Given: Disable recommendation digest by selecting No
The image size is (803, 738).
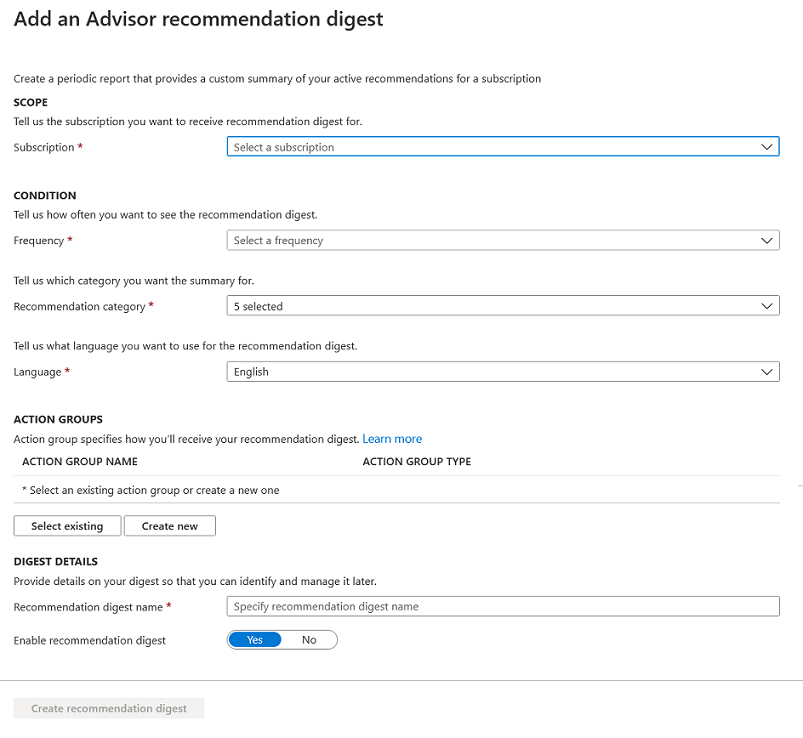Looking at the screenshot, I should click(309, 640).
